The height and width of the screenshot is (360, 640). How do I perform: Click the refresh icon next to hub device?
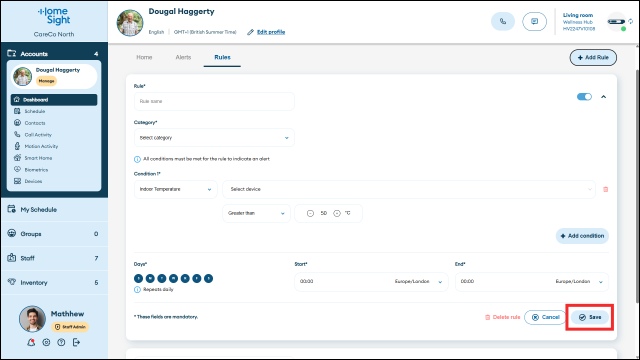(631, 21)
